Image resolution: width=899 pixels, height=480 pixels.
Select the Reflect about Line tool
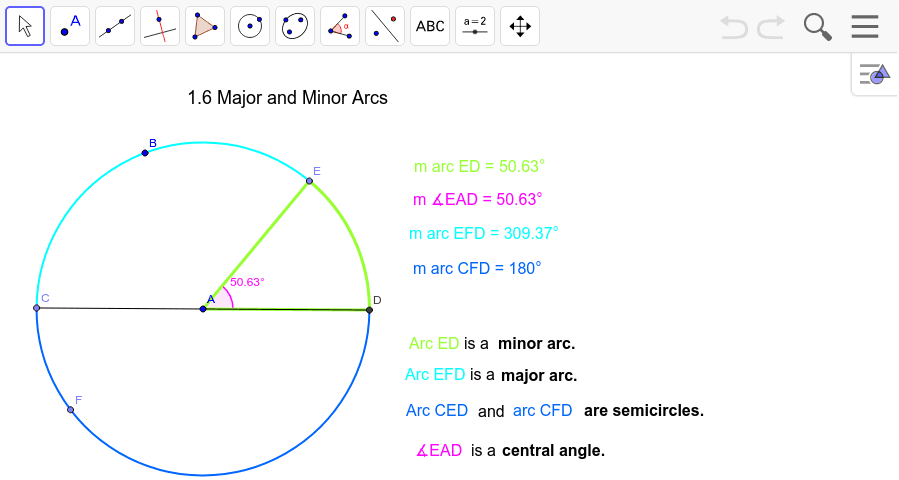(385, 26)
